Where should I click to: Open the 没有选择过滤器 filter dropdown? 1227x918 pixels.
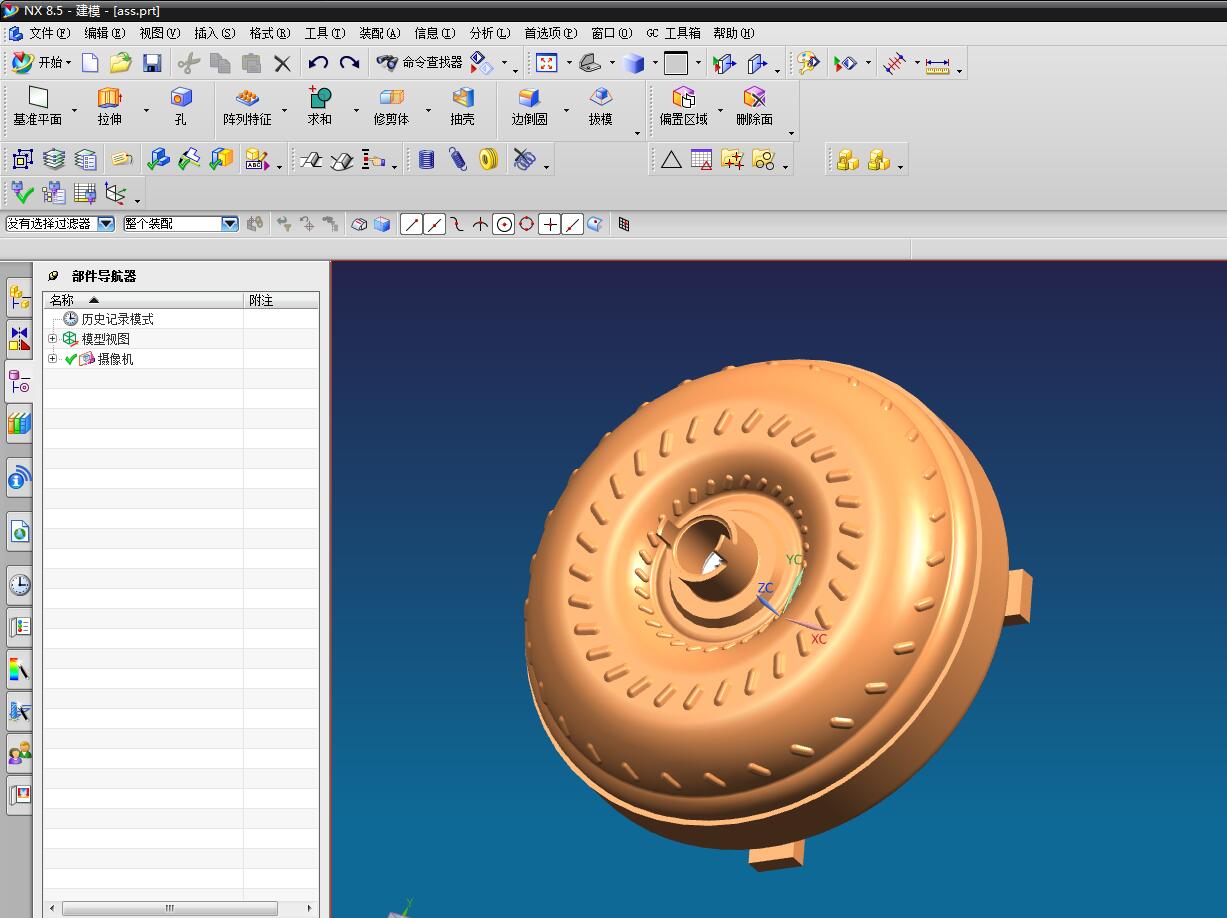click(x=106, y=224)
